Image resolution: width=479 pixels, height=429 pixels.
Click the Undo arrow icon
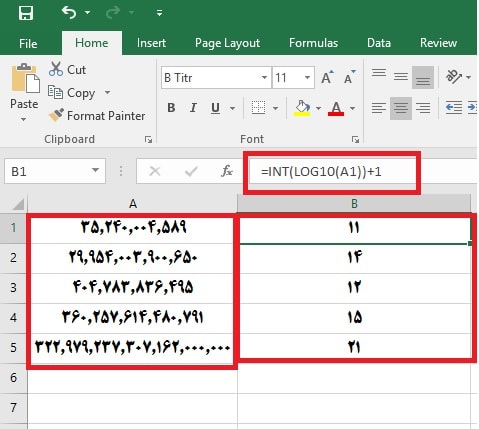(x=69, y=13)
